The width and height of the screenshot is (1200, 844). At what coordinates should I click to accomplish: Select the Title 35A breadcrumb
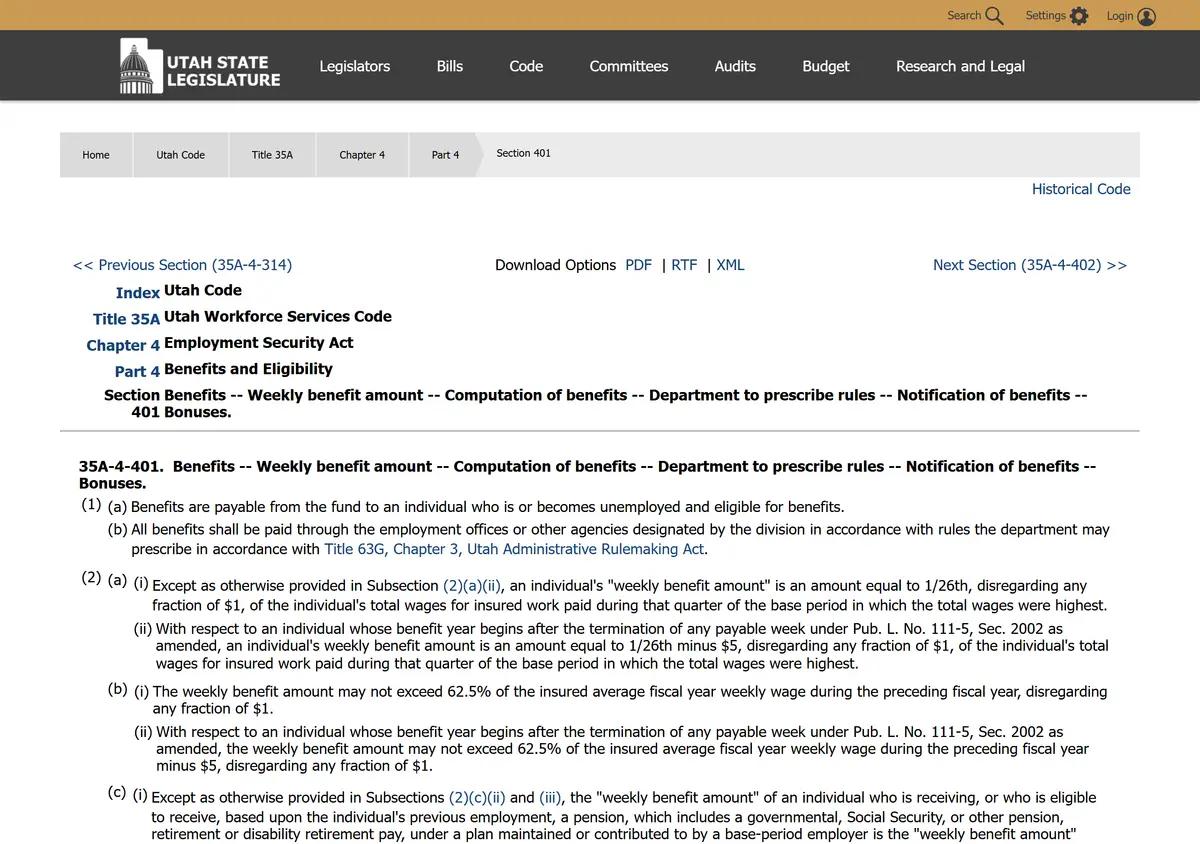tap(272, 155)
